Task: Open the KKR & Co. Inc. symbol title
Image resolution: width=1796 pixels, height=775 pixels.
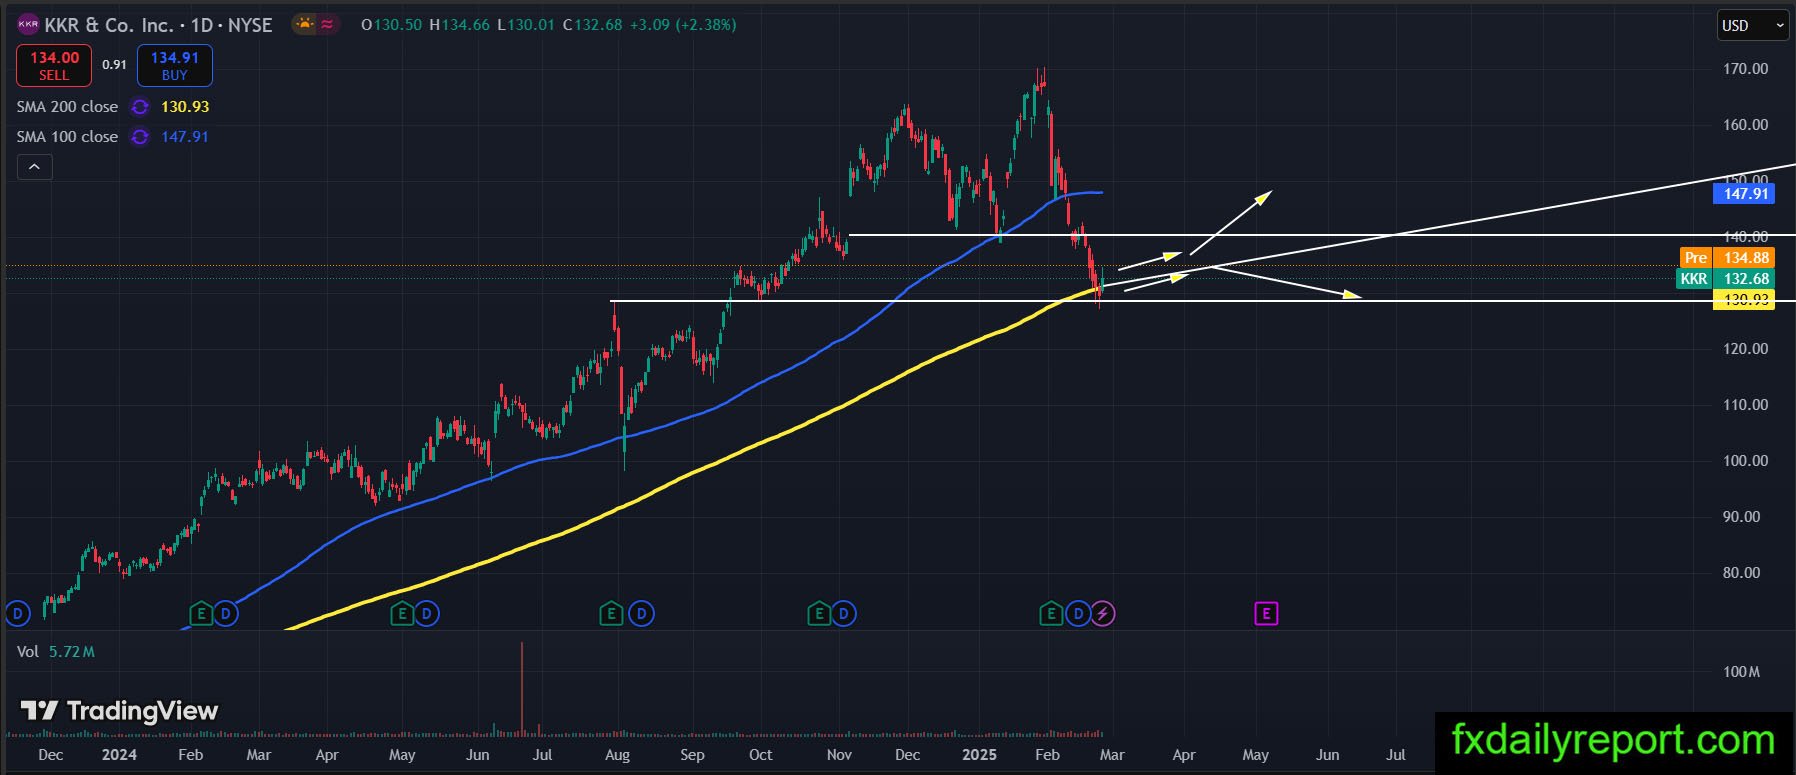Action: (x=158, y=25)
